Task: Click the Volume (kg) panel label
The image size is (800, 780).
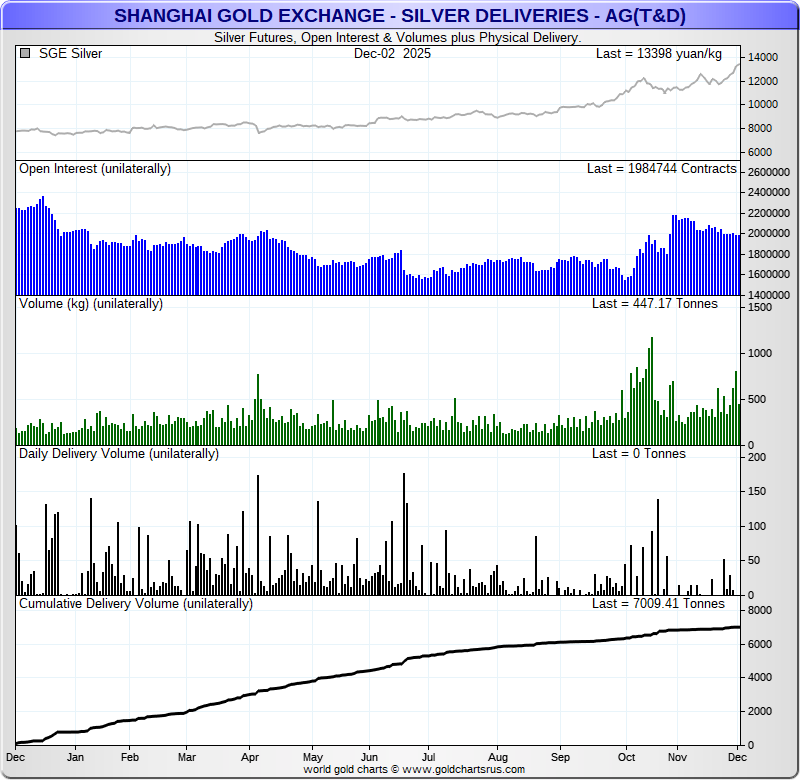Action: point(91,303)
